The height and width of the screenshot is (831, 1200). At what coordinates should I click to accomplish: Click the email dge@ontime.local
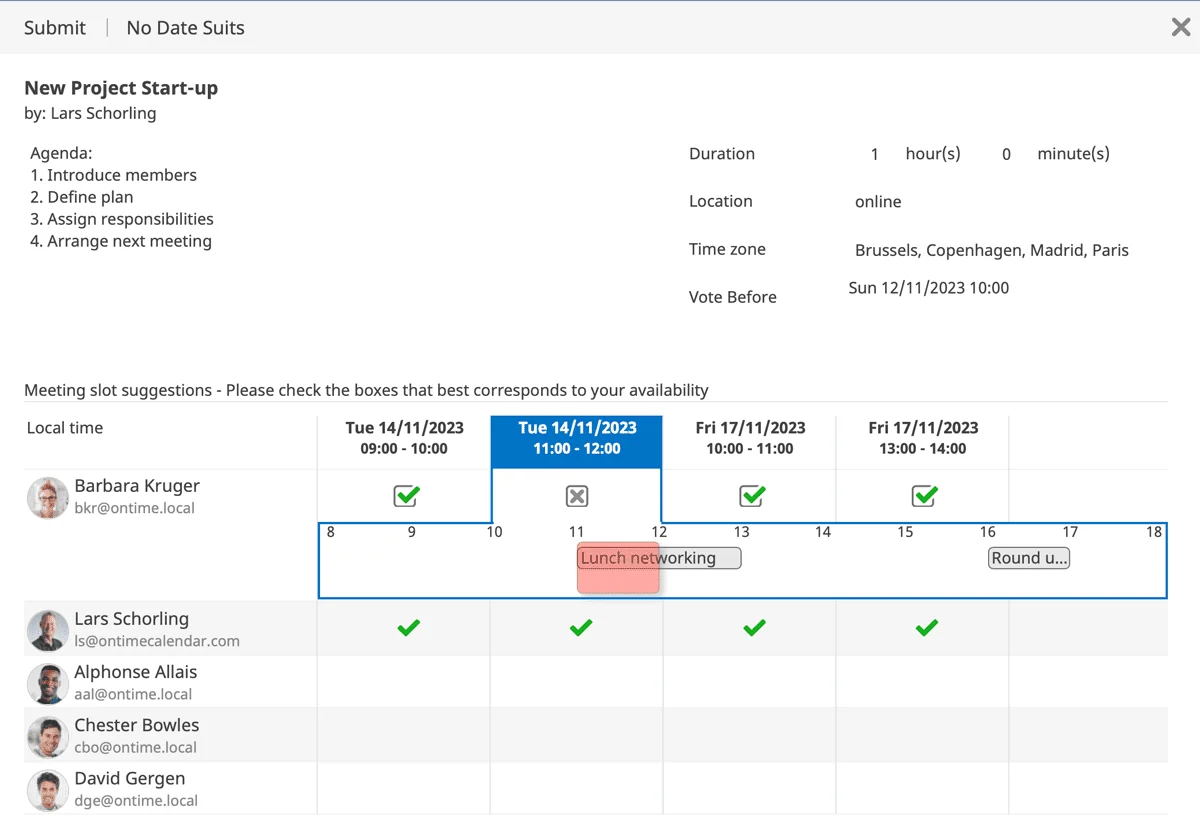click(x=136, y=800)
